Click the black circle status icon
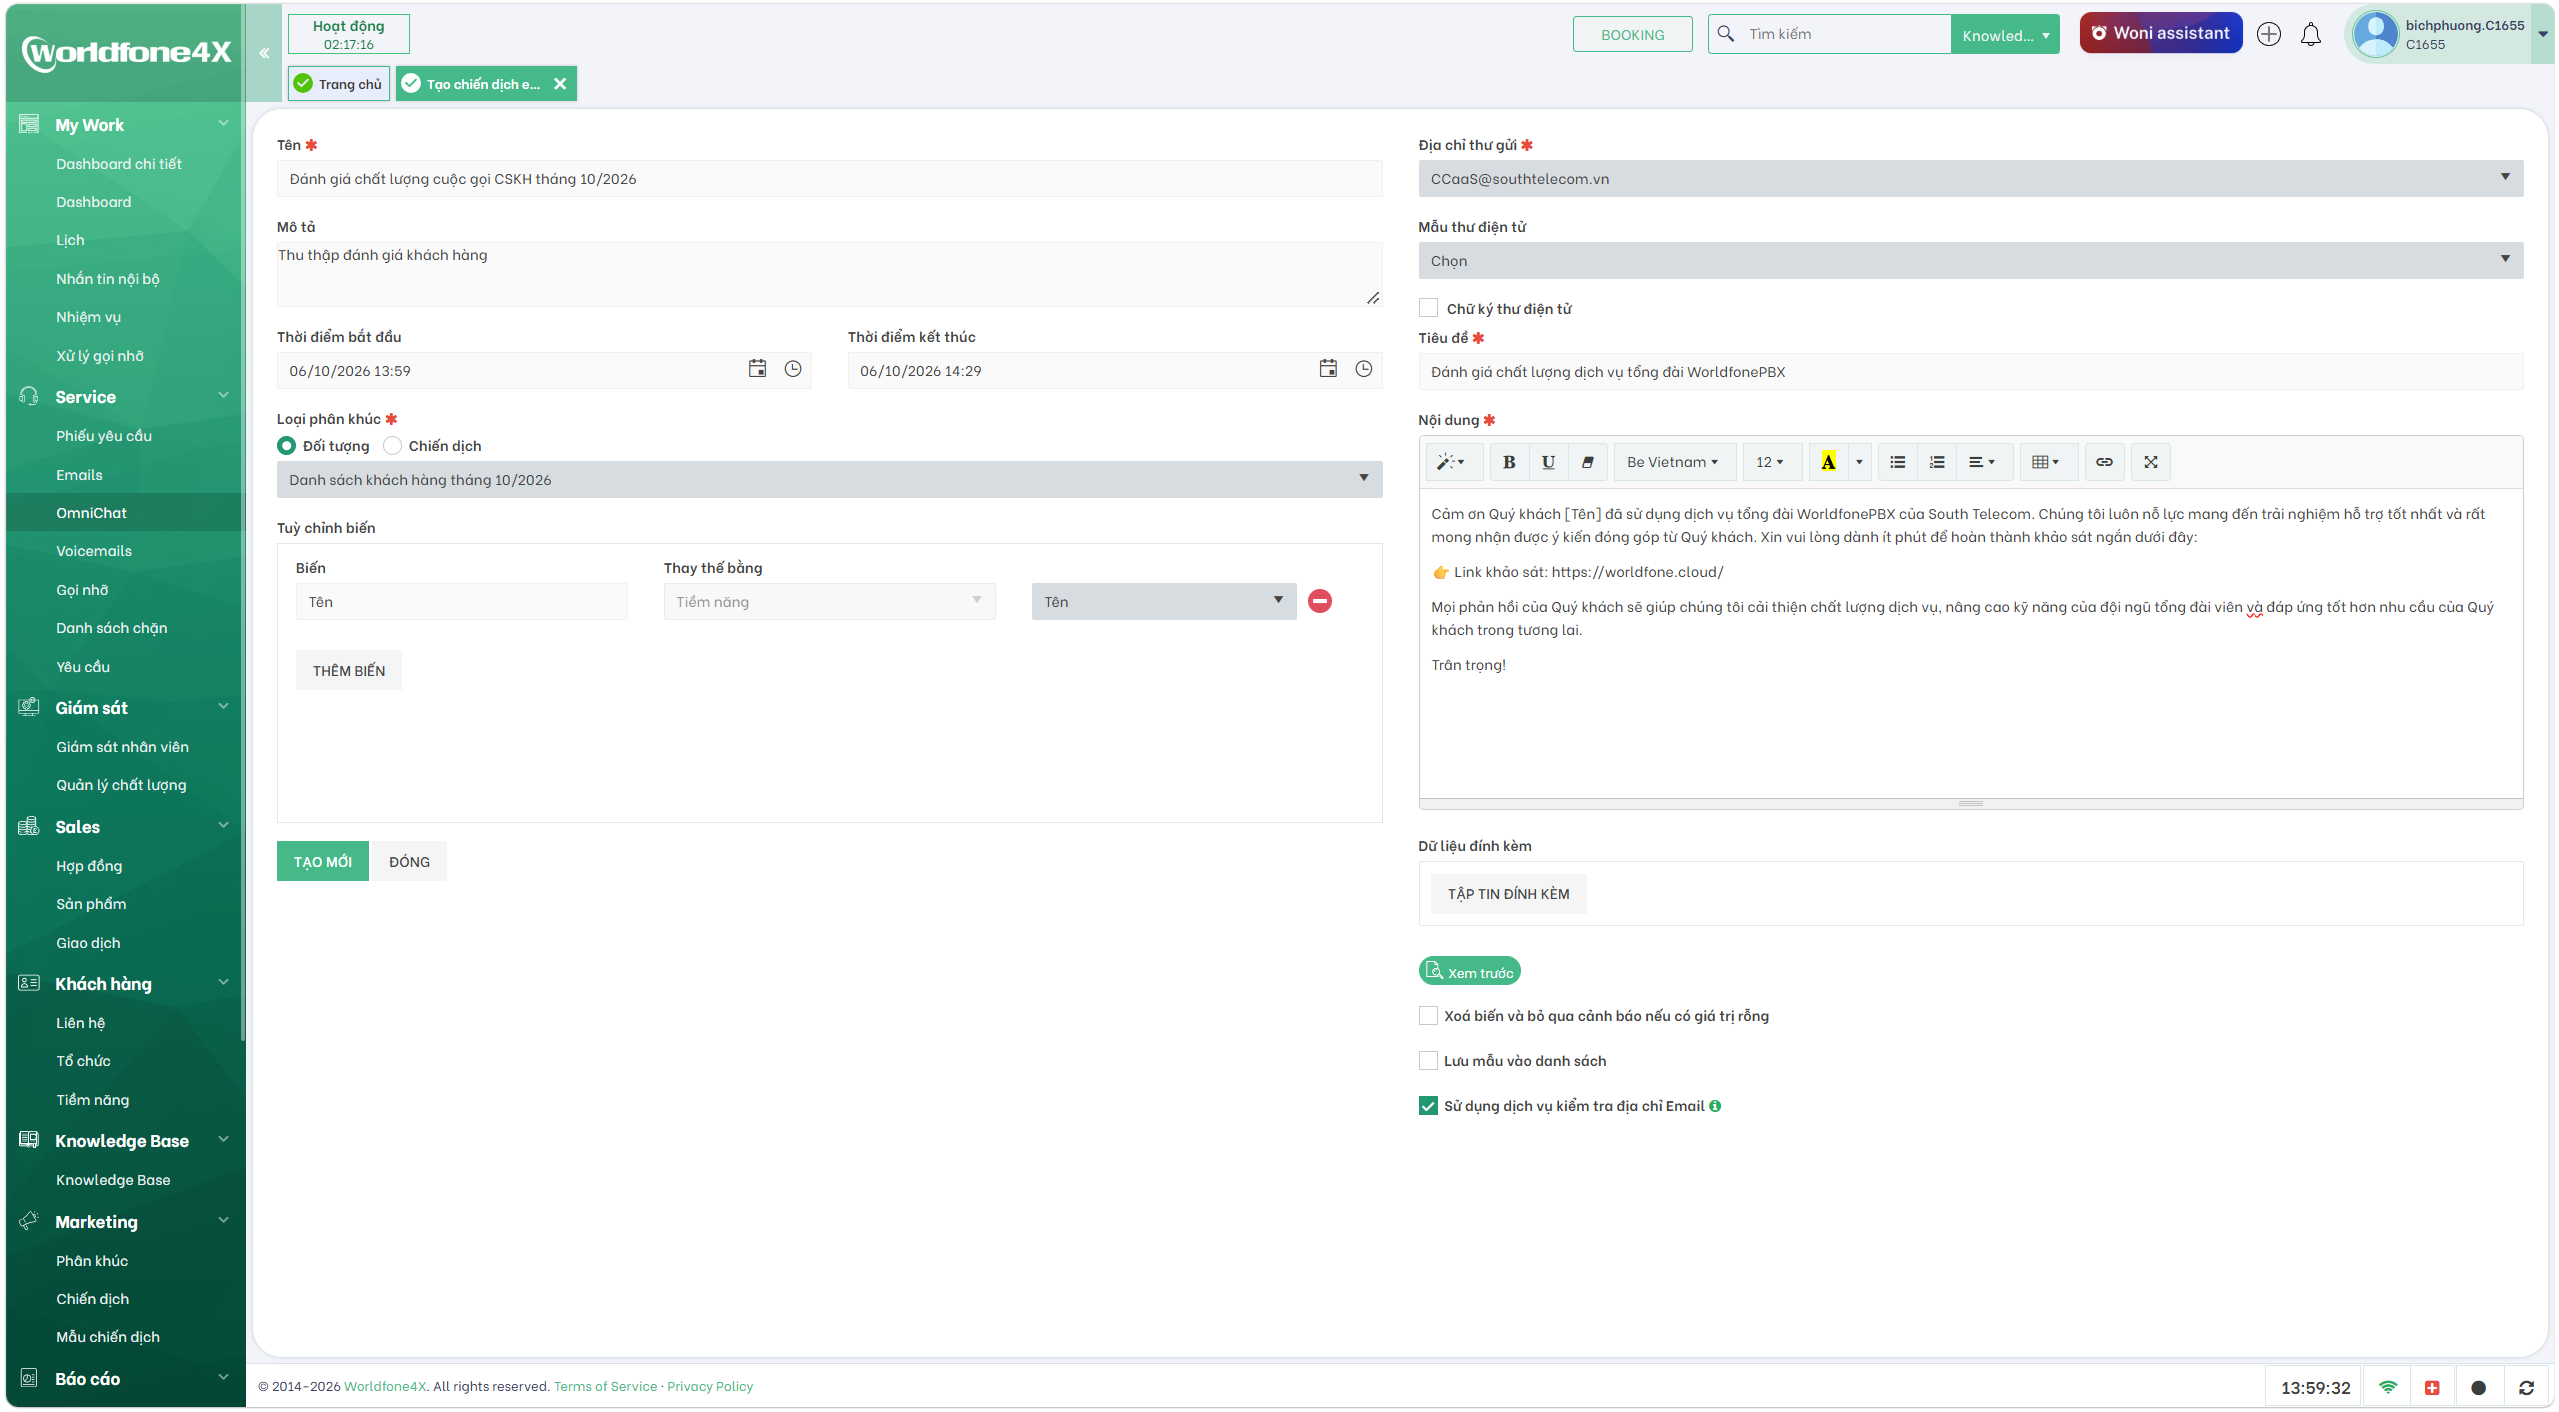This screenshot has width=2559, height=1412. click(x=2478, y=1387)
